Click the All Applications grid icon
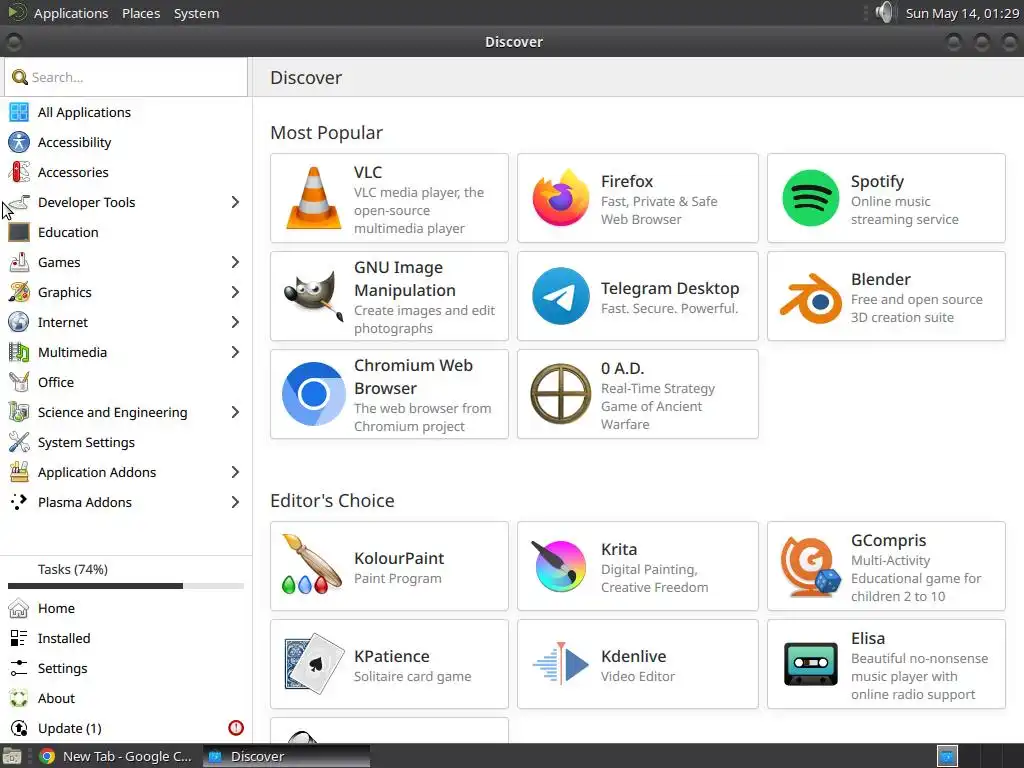Viewport: 1024px width, 768px height. (x=19, y=112)
